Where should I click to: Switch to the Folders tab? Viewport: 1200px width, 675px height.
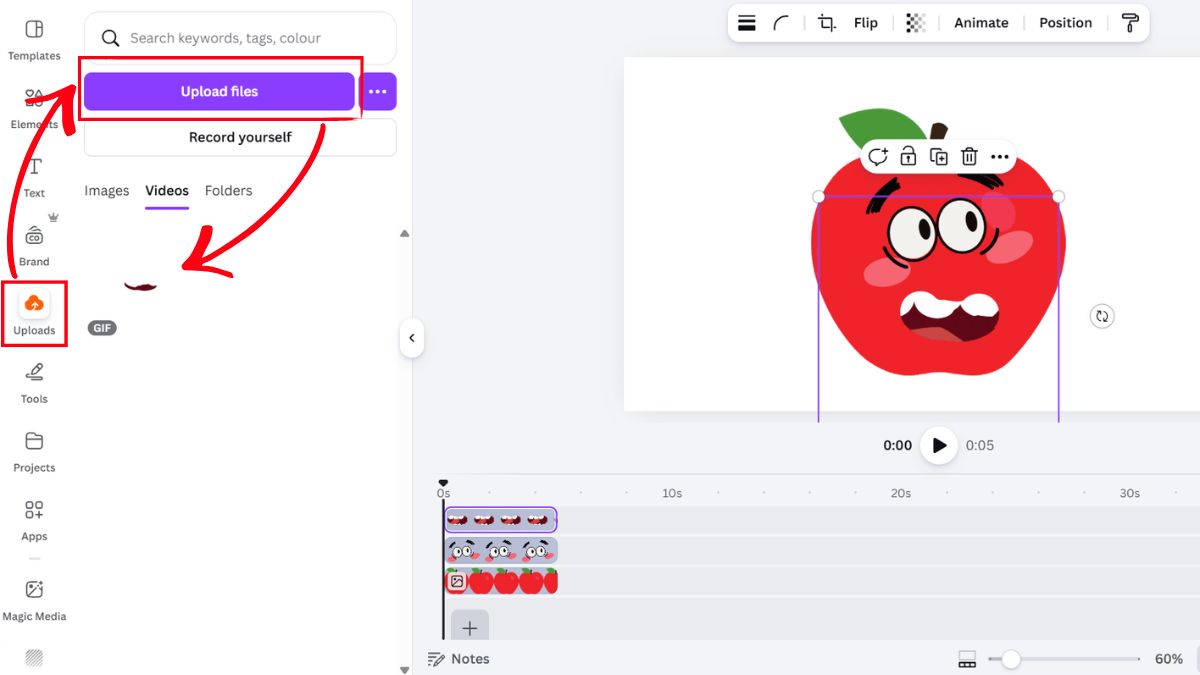point(228,191)
